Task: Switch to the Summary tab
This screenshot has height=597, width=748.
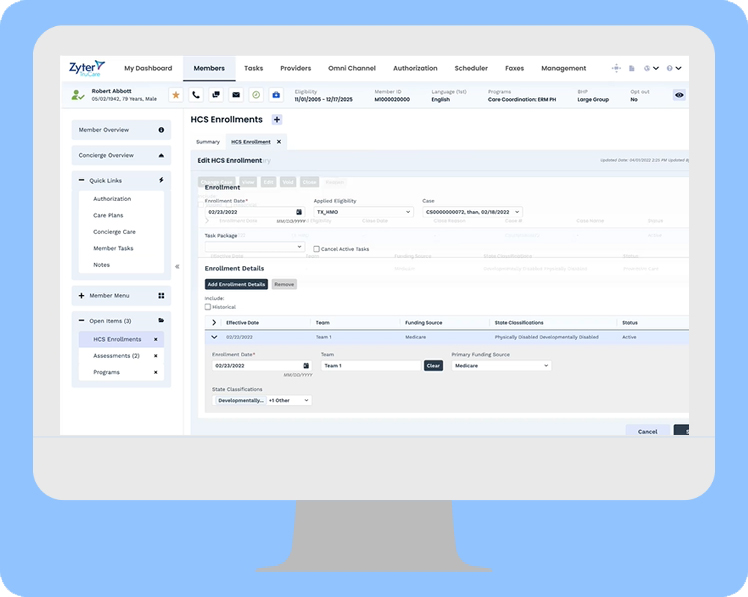Action: [207, 142]
